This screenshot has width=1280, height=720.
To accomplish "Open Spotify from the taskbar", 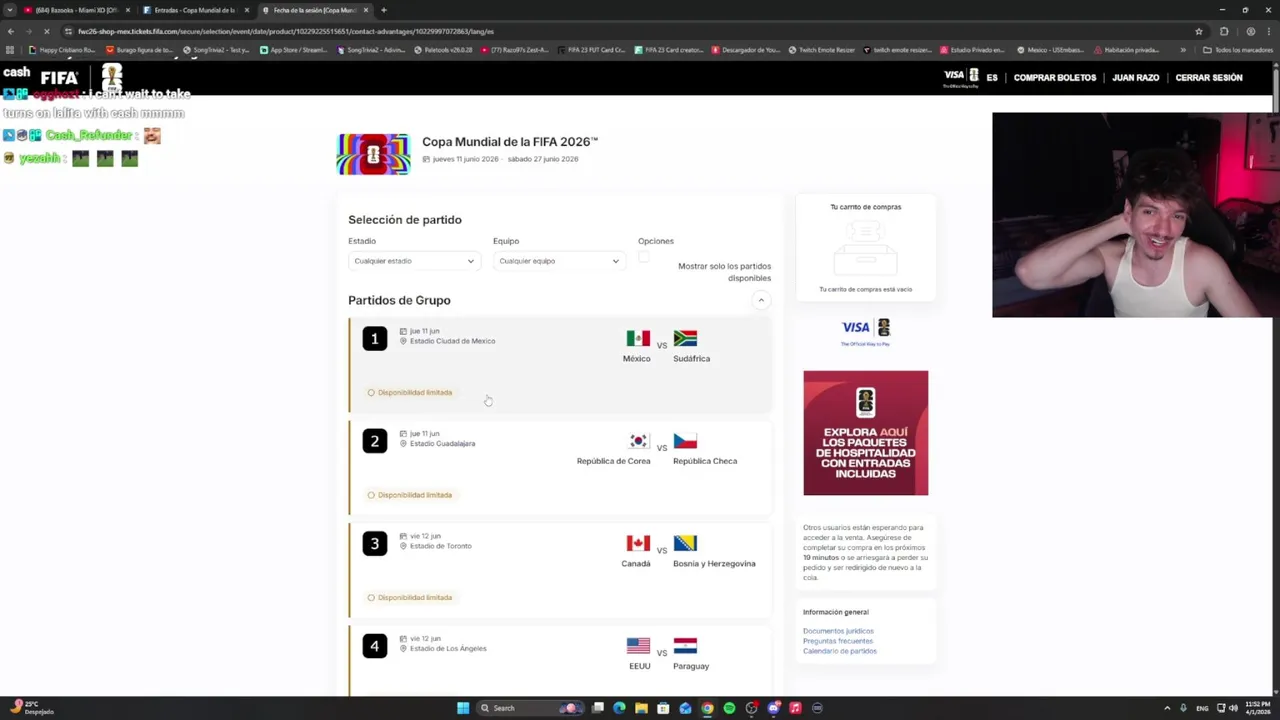I will coord(729,708).
